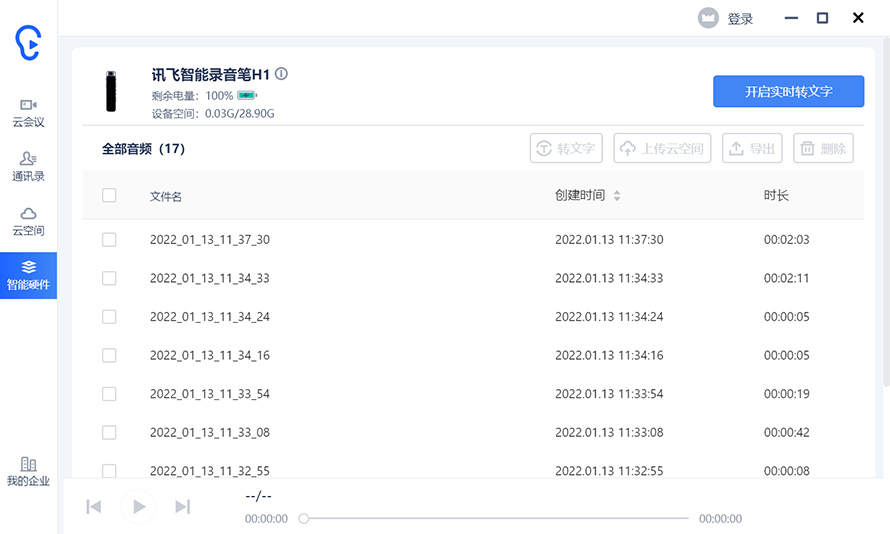The image size is (890, 534).
Task: Open the 云会议 cloud meeting section
Action: tap(28, 113)
